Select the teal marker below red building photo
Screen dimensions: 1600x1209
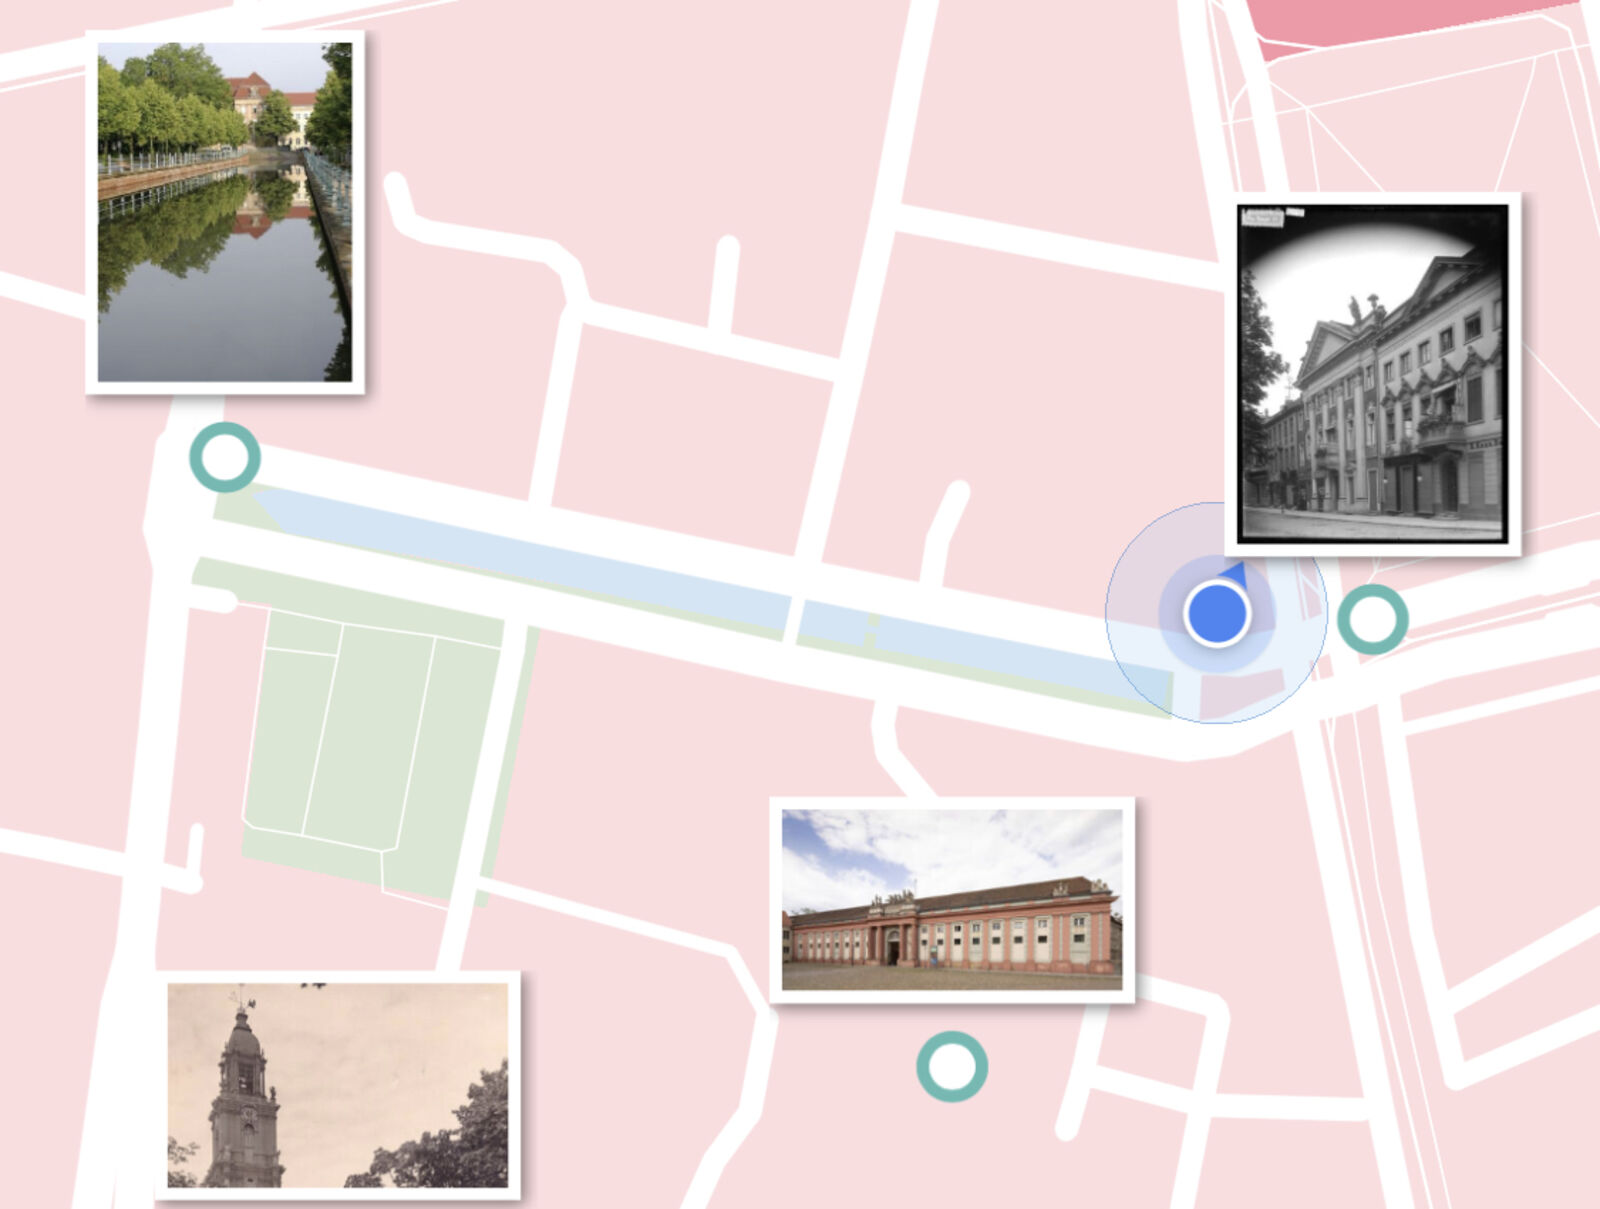point(952,1067)
